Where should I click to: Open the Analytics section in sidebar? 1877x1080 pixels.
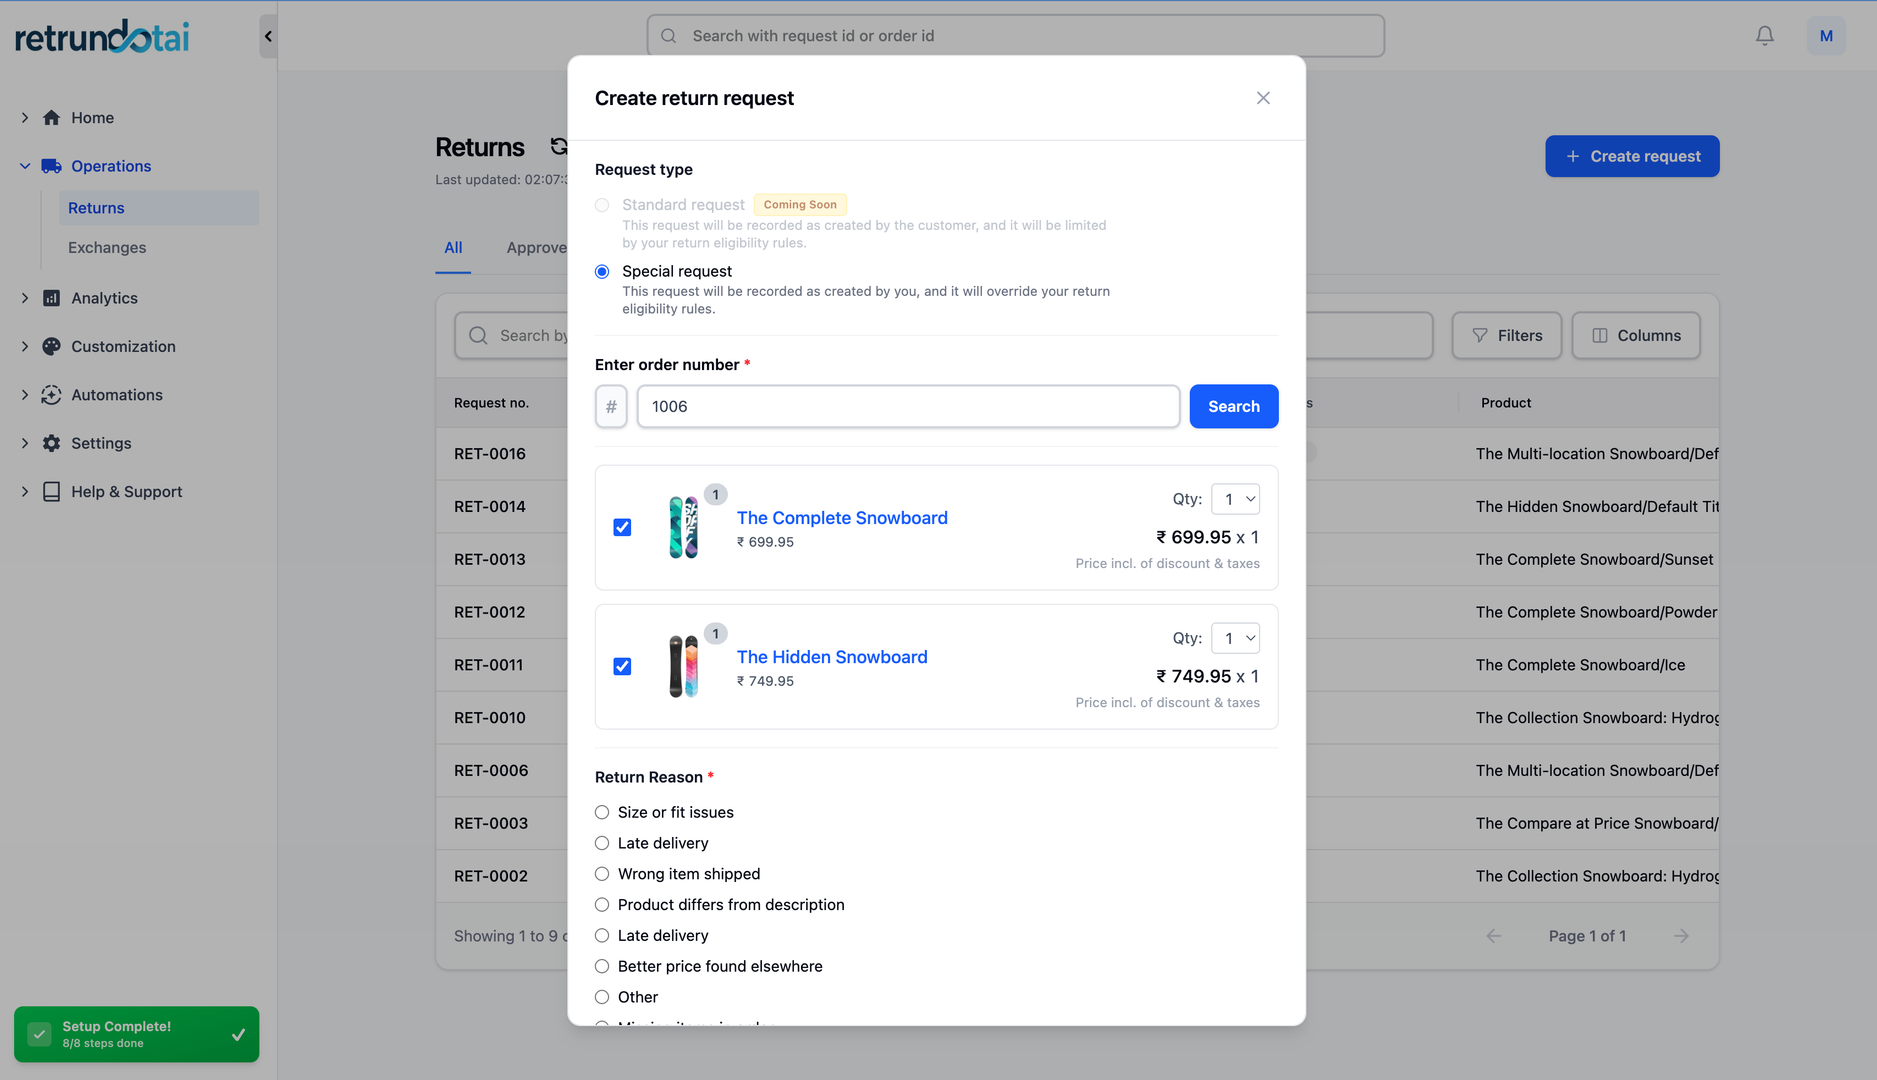[104, 297]
